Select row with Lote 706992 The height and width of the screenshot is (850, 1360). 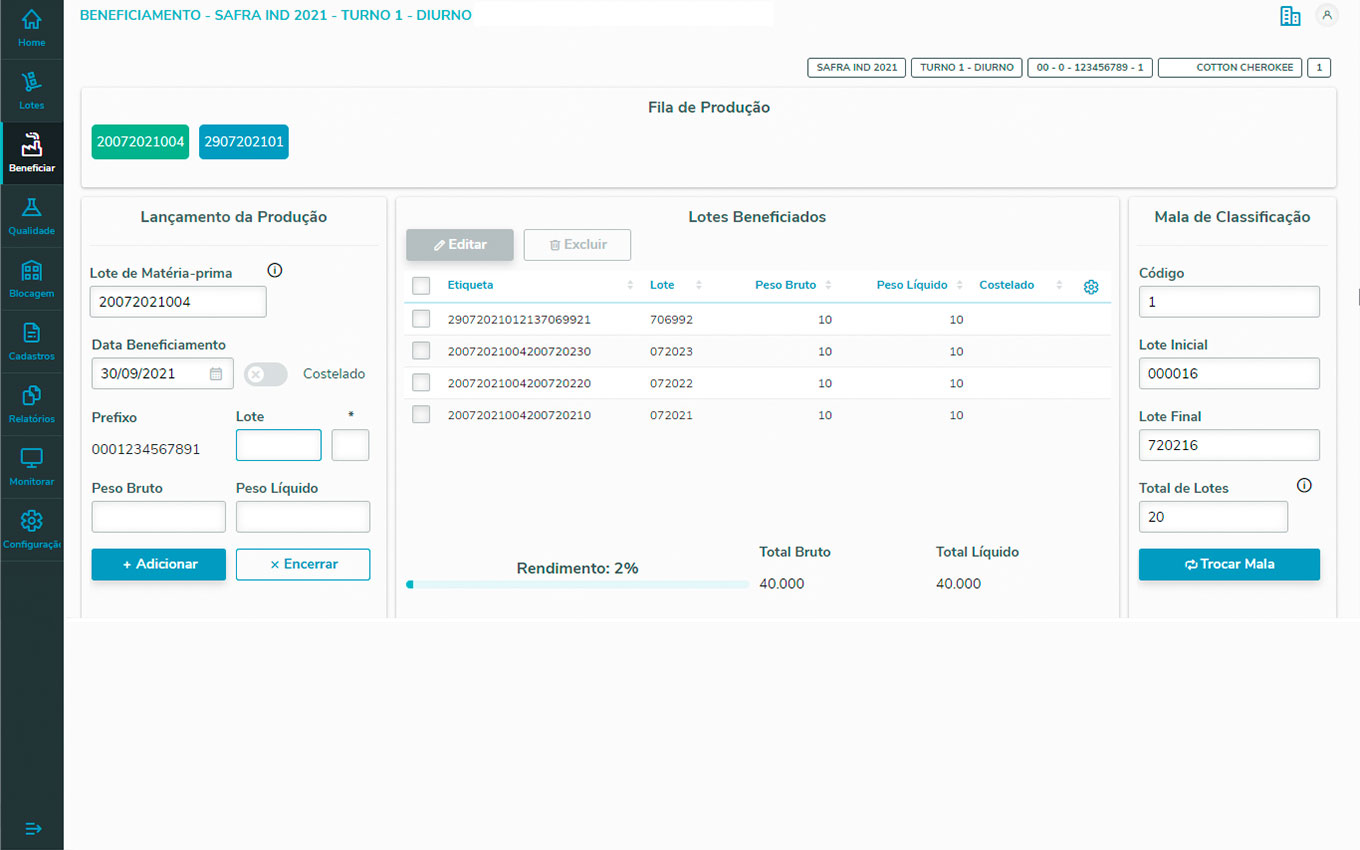pos(421,319)
